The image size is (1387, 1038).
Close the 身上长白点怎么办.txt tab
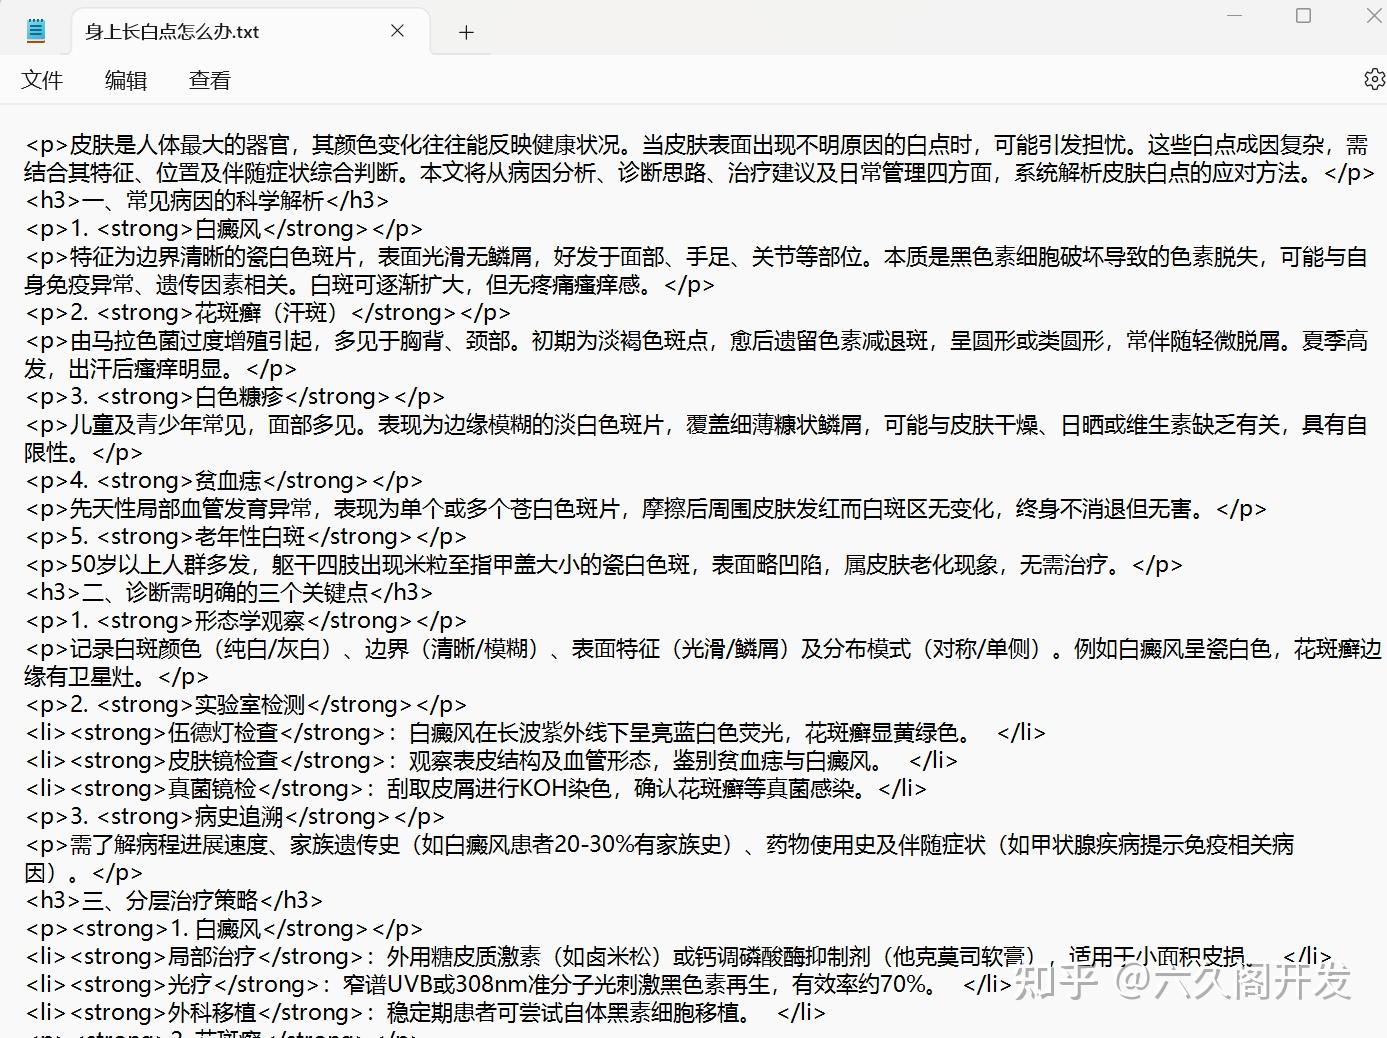[x=397, y=31]
